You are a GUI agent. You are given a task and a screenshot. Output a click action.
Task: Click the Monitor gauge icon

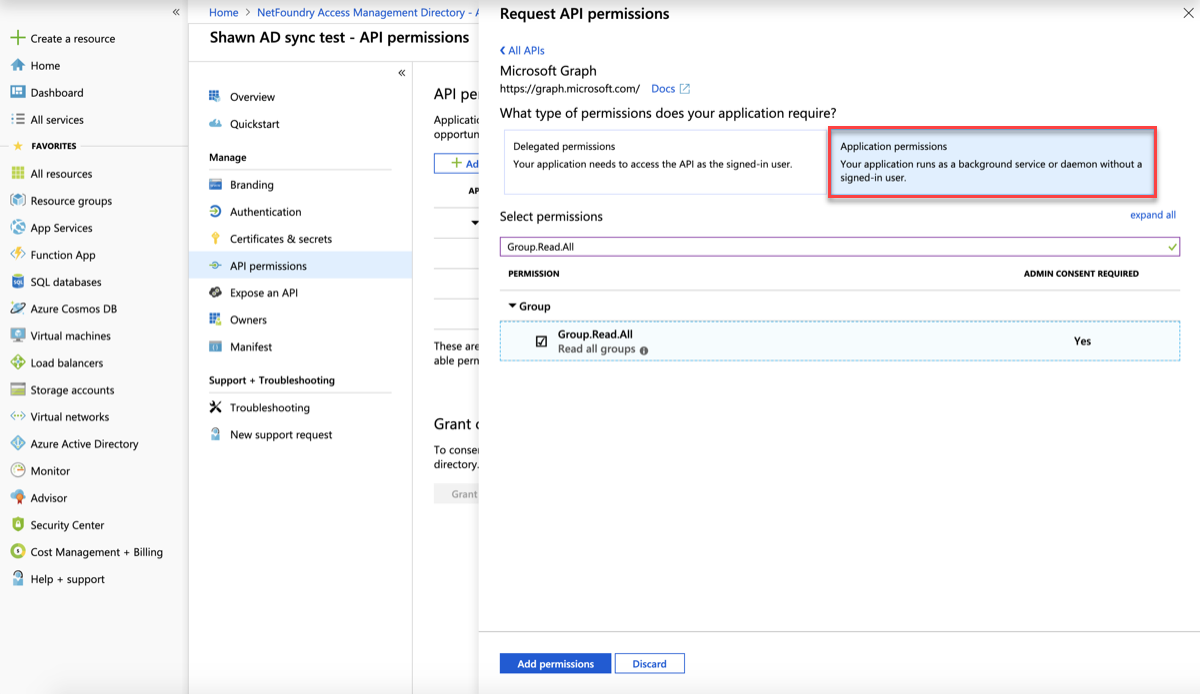(x=17, y=470)
